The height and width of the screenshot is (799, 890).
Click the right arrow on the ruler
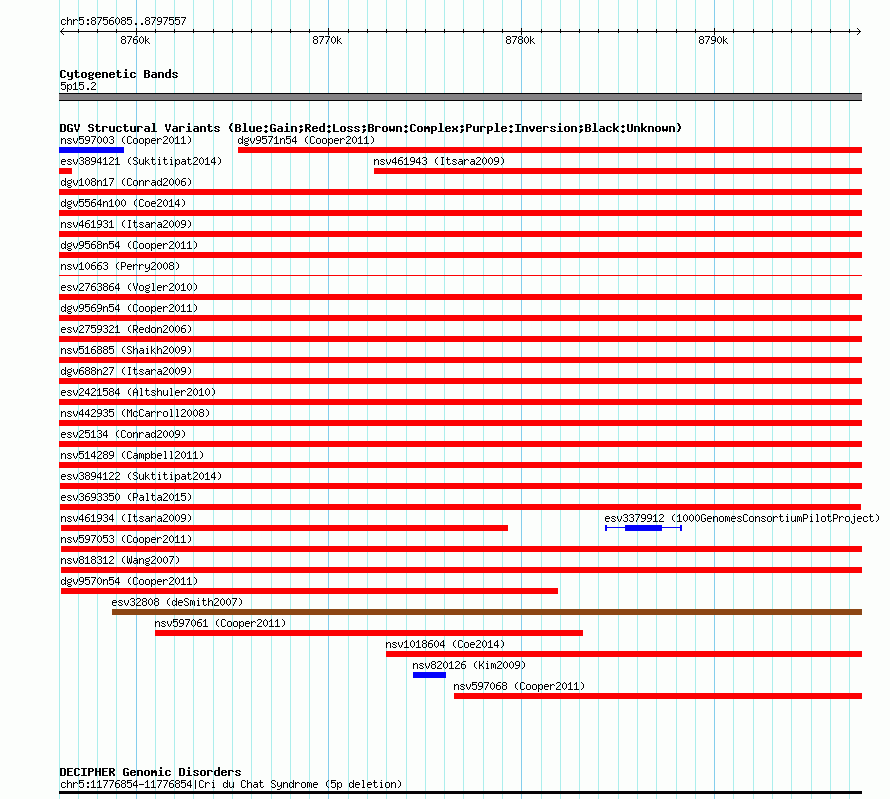coord(859,32)
